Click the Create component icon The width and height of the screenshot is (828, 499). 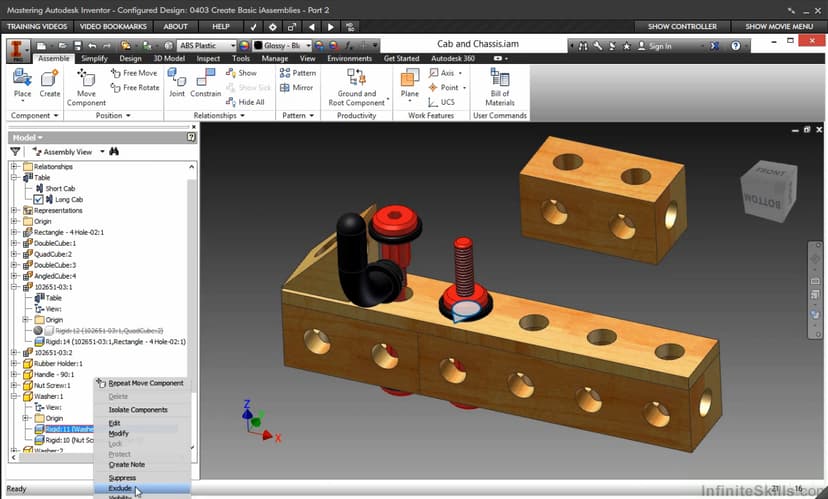point(50,78)
